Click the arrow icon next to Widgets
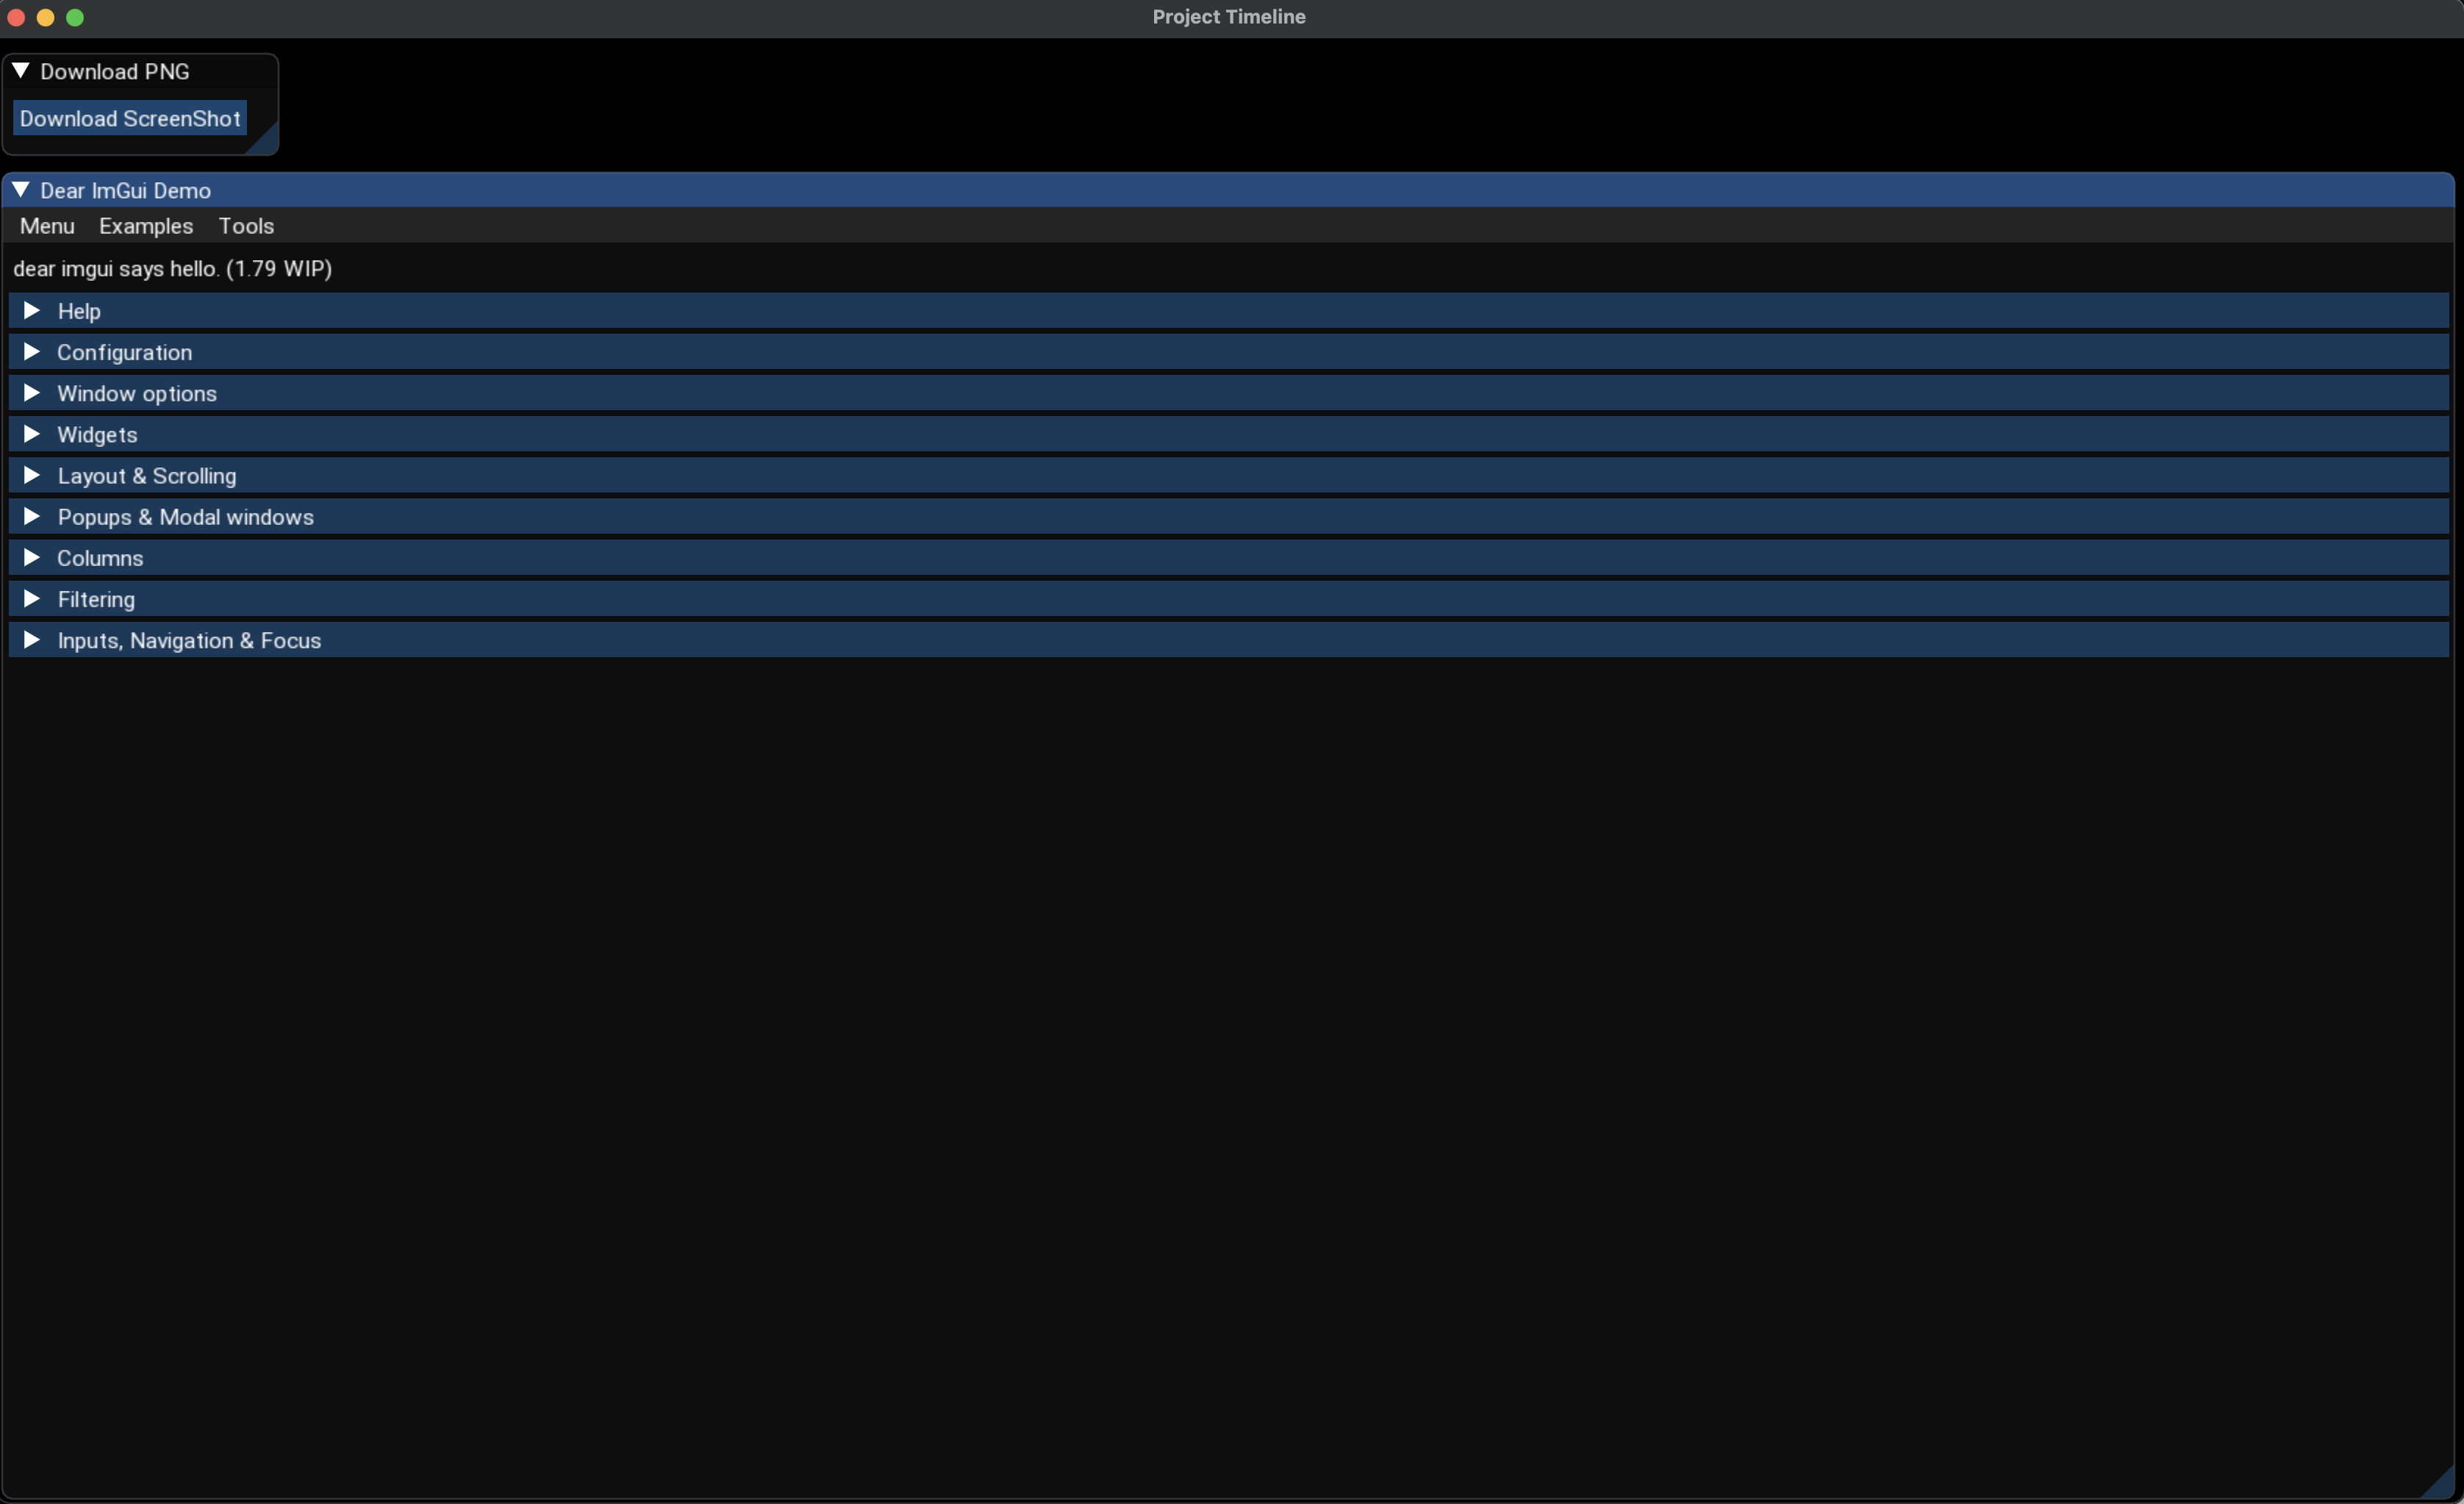 (30, 434)
